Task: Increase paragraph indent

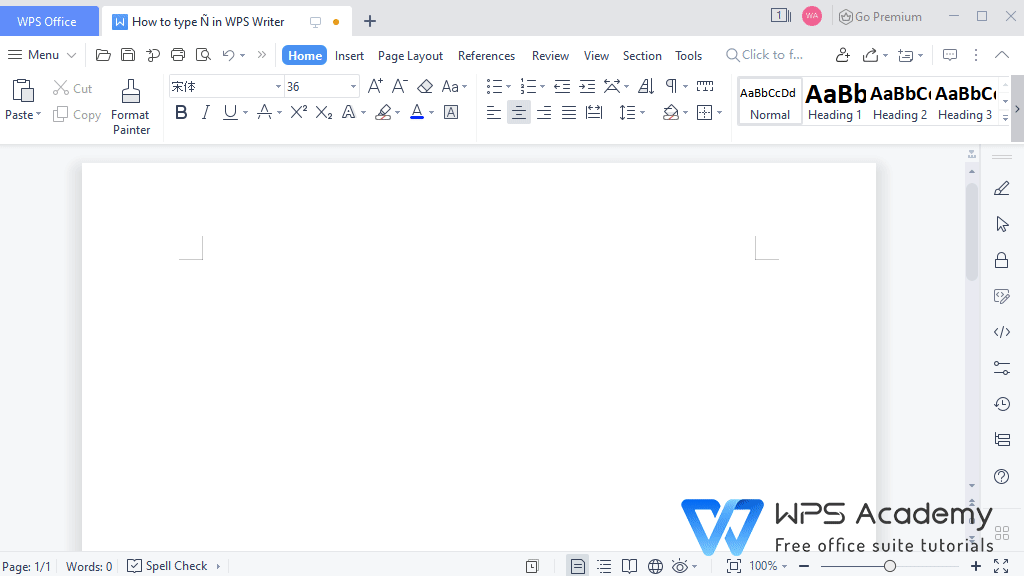Action: (587, 86)
